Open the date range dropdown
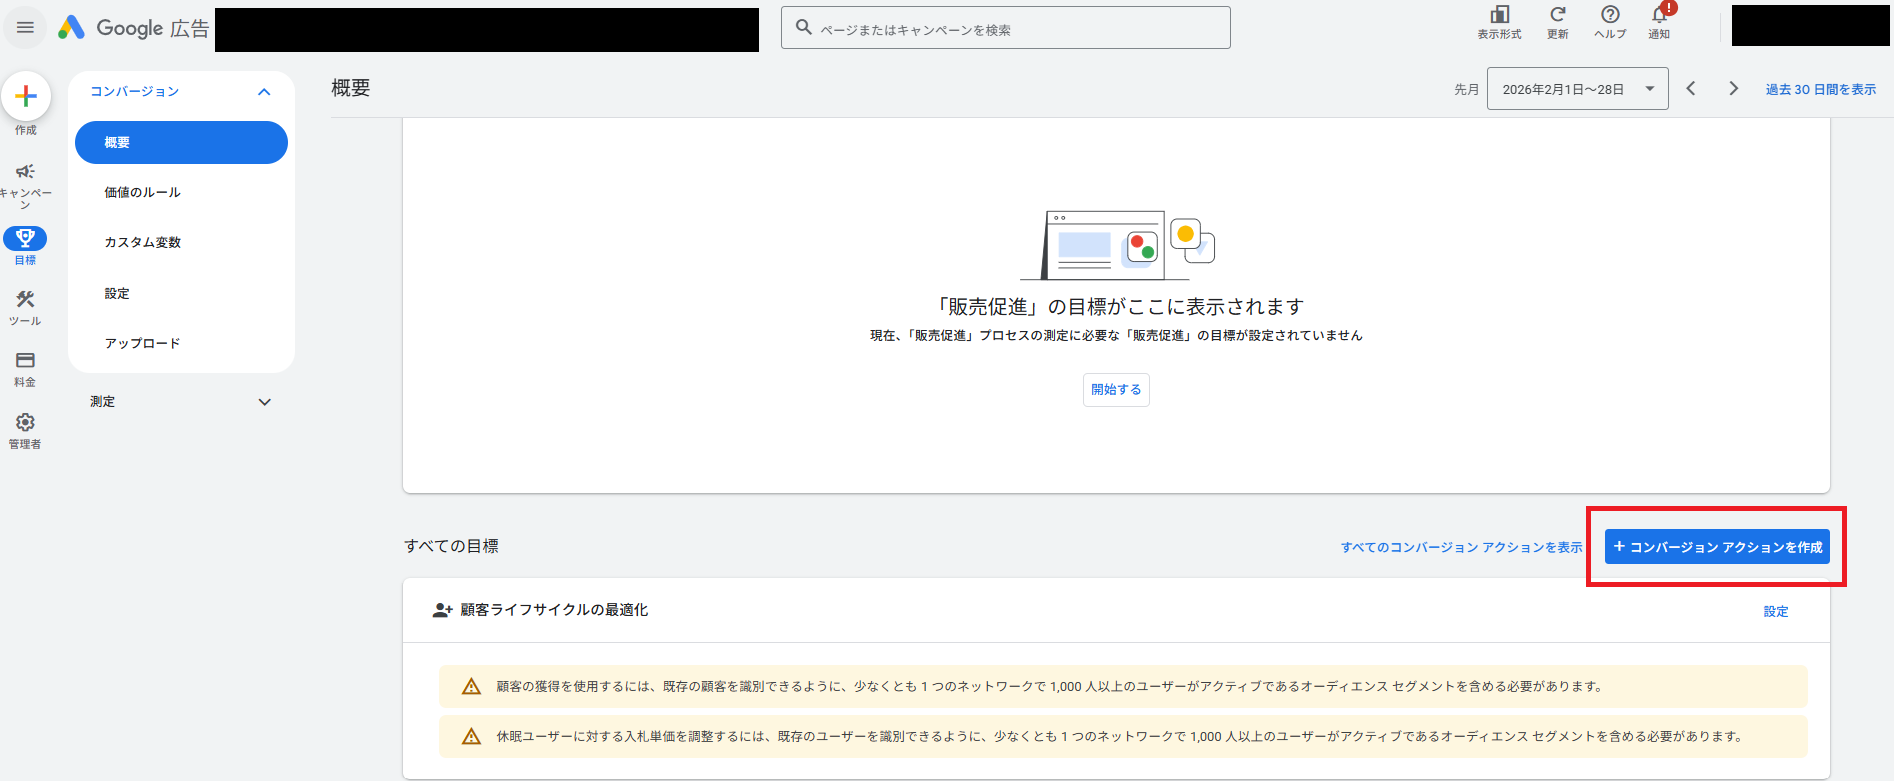This screenshot has width=1894, height=781. pos(1577,89)
